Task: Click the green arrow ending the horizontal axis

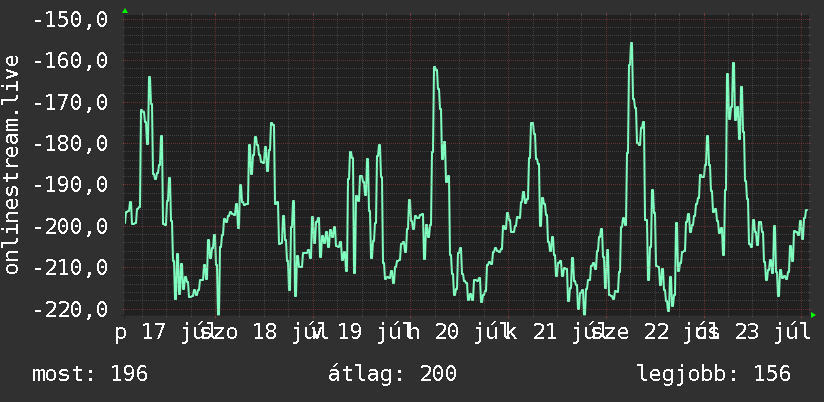Action: pyautogui.click(x=813, y=315)
